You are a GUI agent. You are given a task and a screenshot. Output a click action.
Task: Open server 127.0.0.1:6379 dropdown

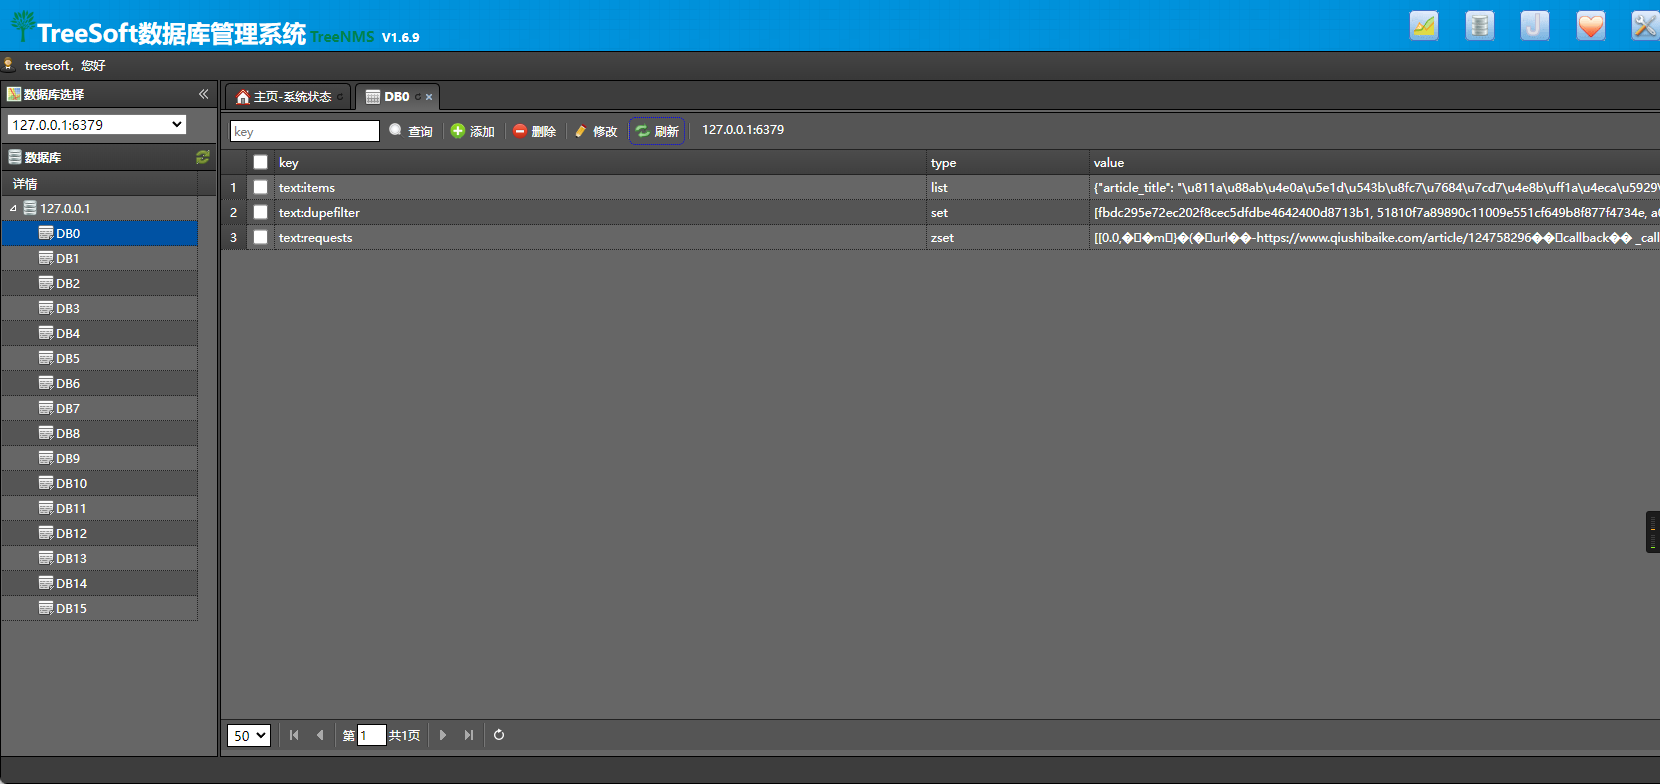(x=97, y=125)
